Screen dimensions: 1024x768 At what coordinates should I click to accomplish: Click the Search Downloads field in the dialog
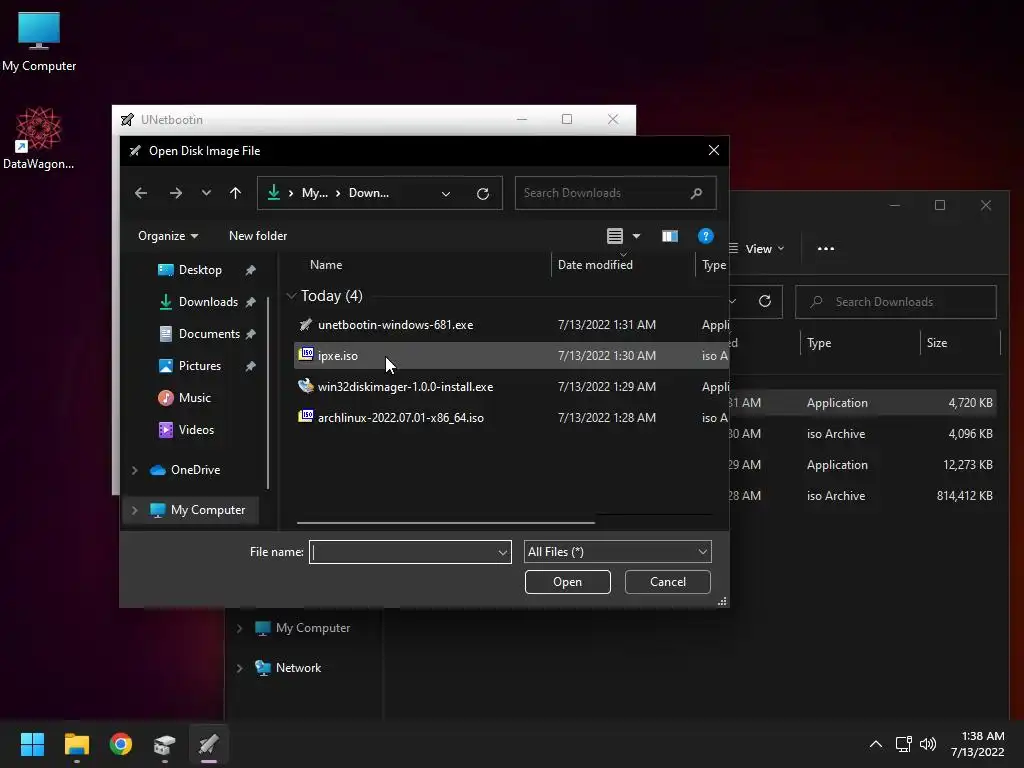pos(615,193)
